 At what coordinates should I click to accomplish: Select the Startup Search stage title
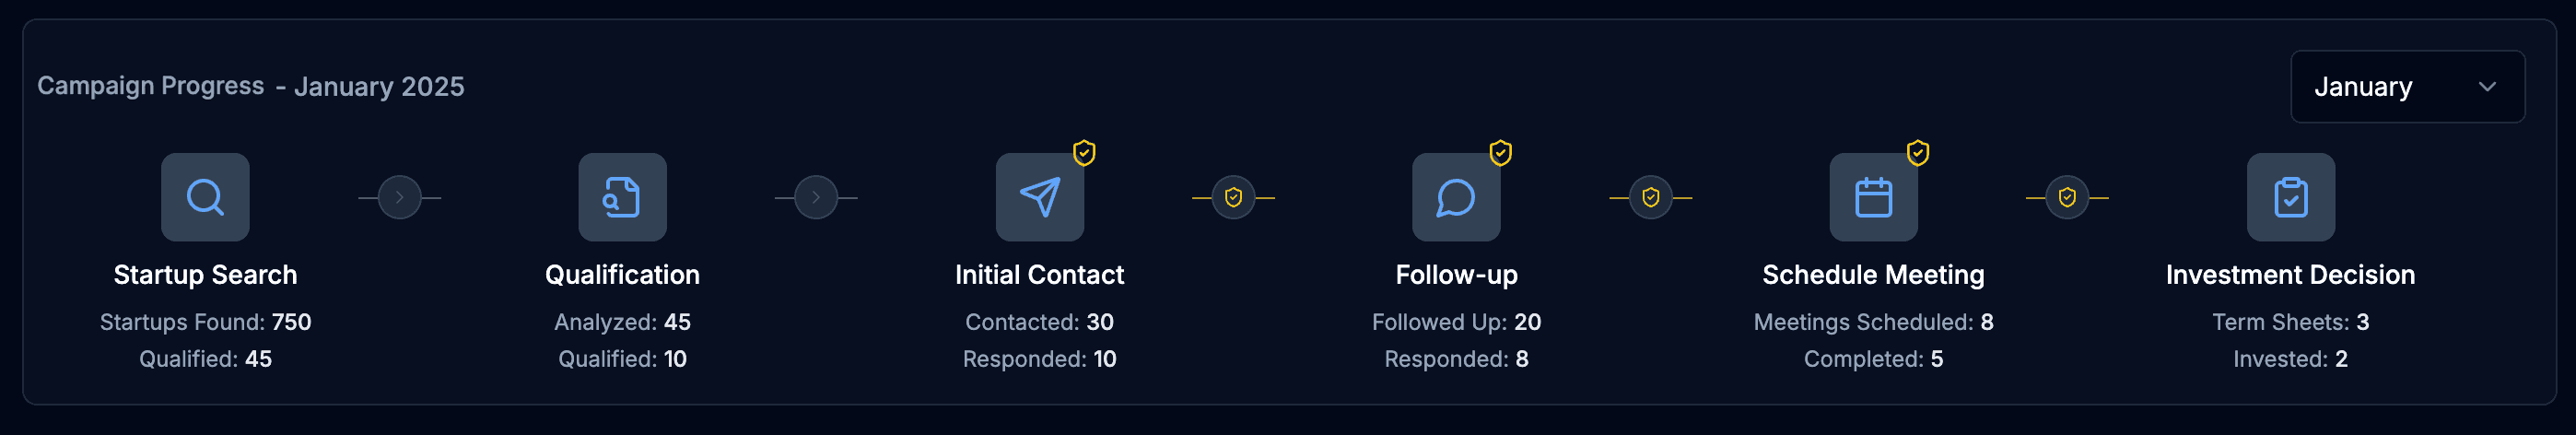click(x=205, y=275)
